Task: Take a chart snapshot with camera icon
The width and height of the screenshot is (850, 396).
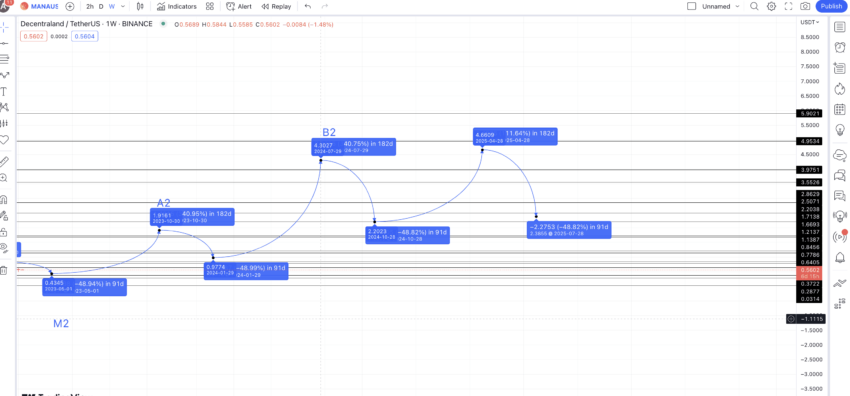Action: [806, 7]
